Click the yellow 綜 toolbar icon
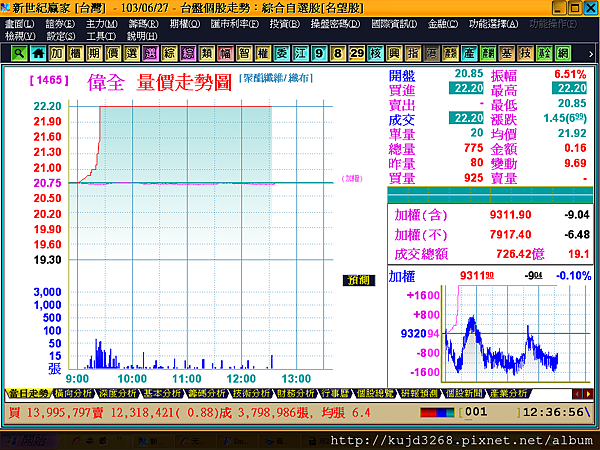The height and width of the screenshot is (450, 600). click(169, 53)
